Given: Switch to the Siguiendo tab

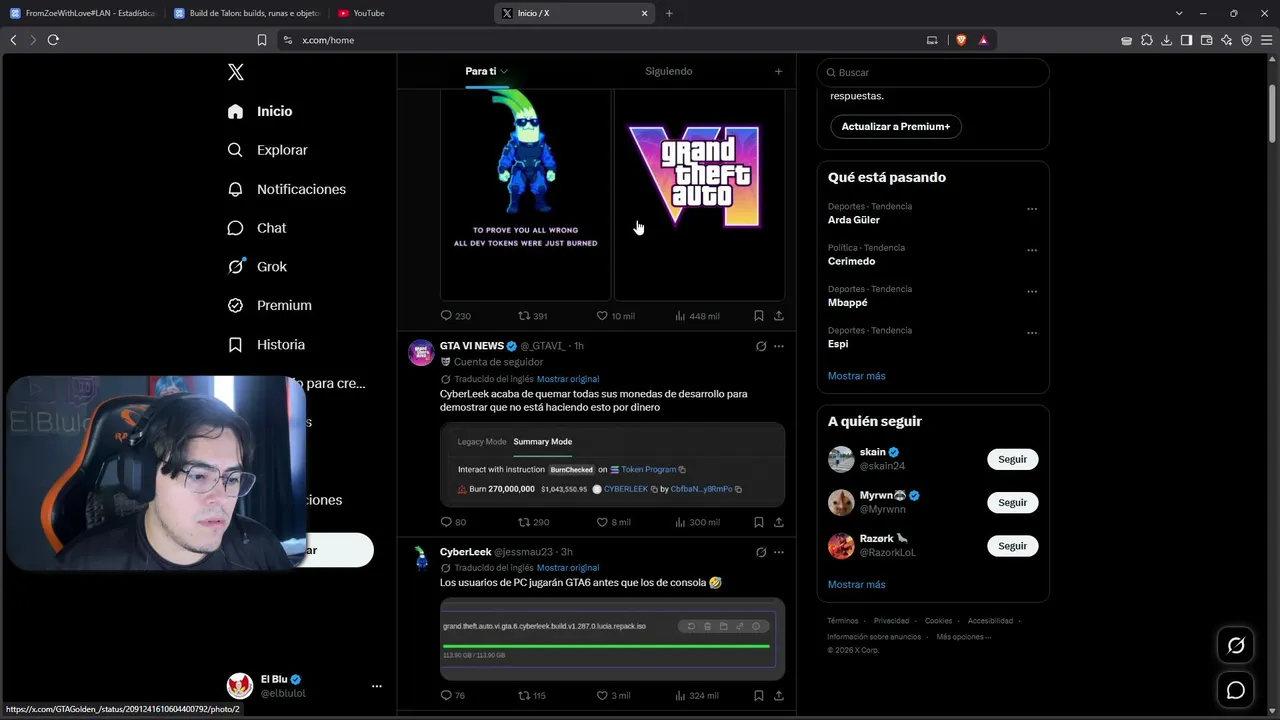Looking at the screenshot, I should (669, 71).
